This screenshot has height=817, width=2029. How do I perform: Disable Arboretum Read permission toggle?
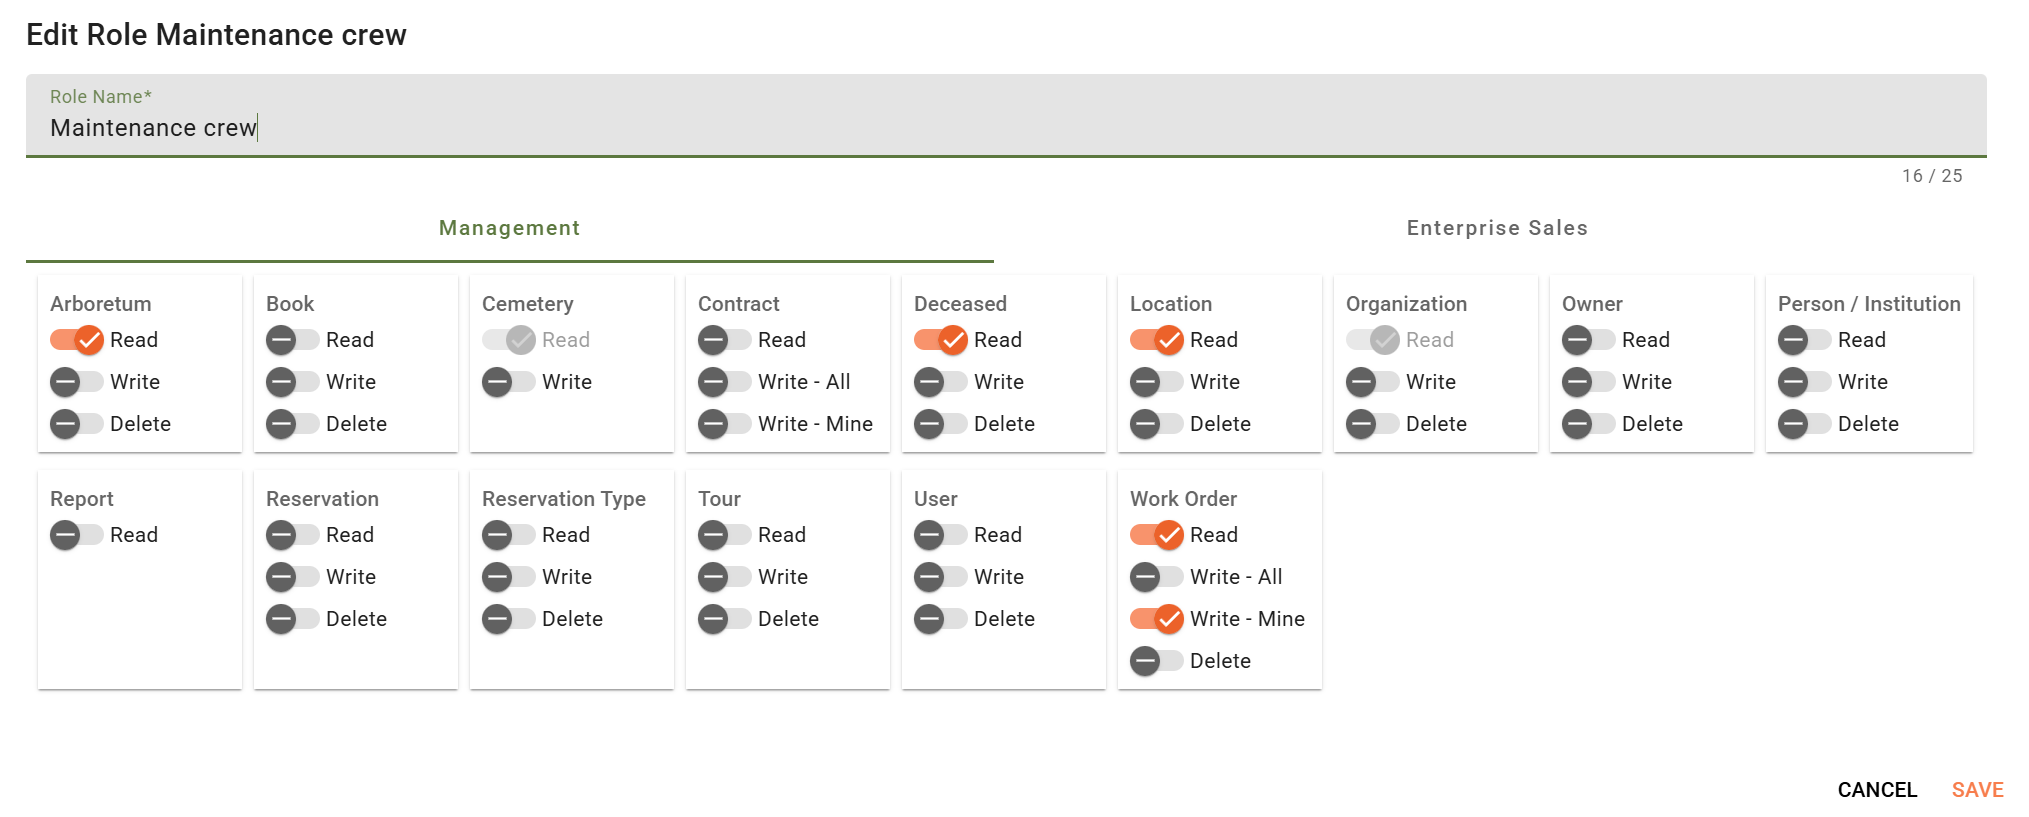point(77,340)
